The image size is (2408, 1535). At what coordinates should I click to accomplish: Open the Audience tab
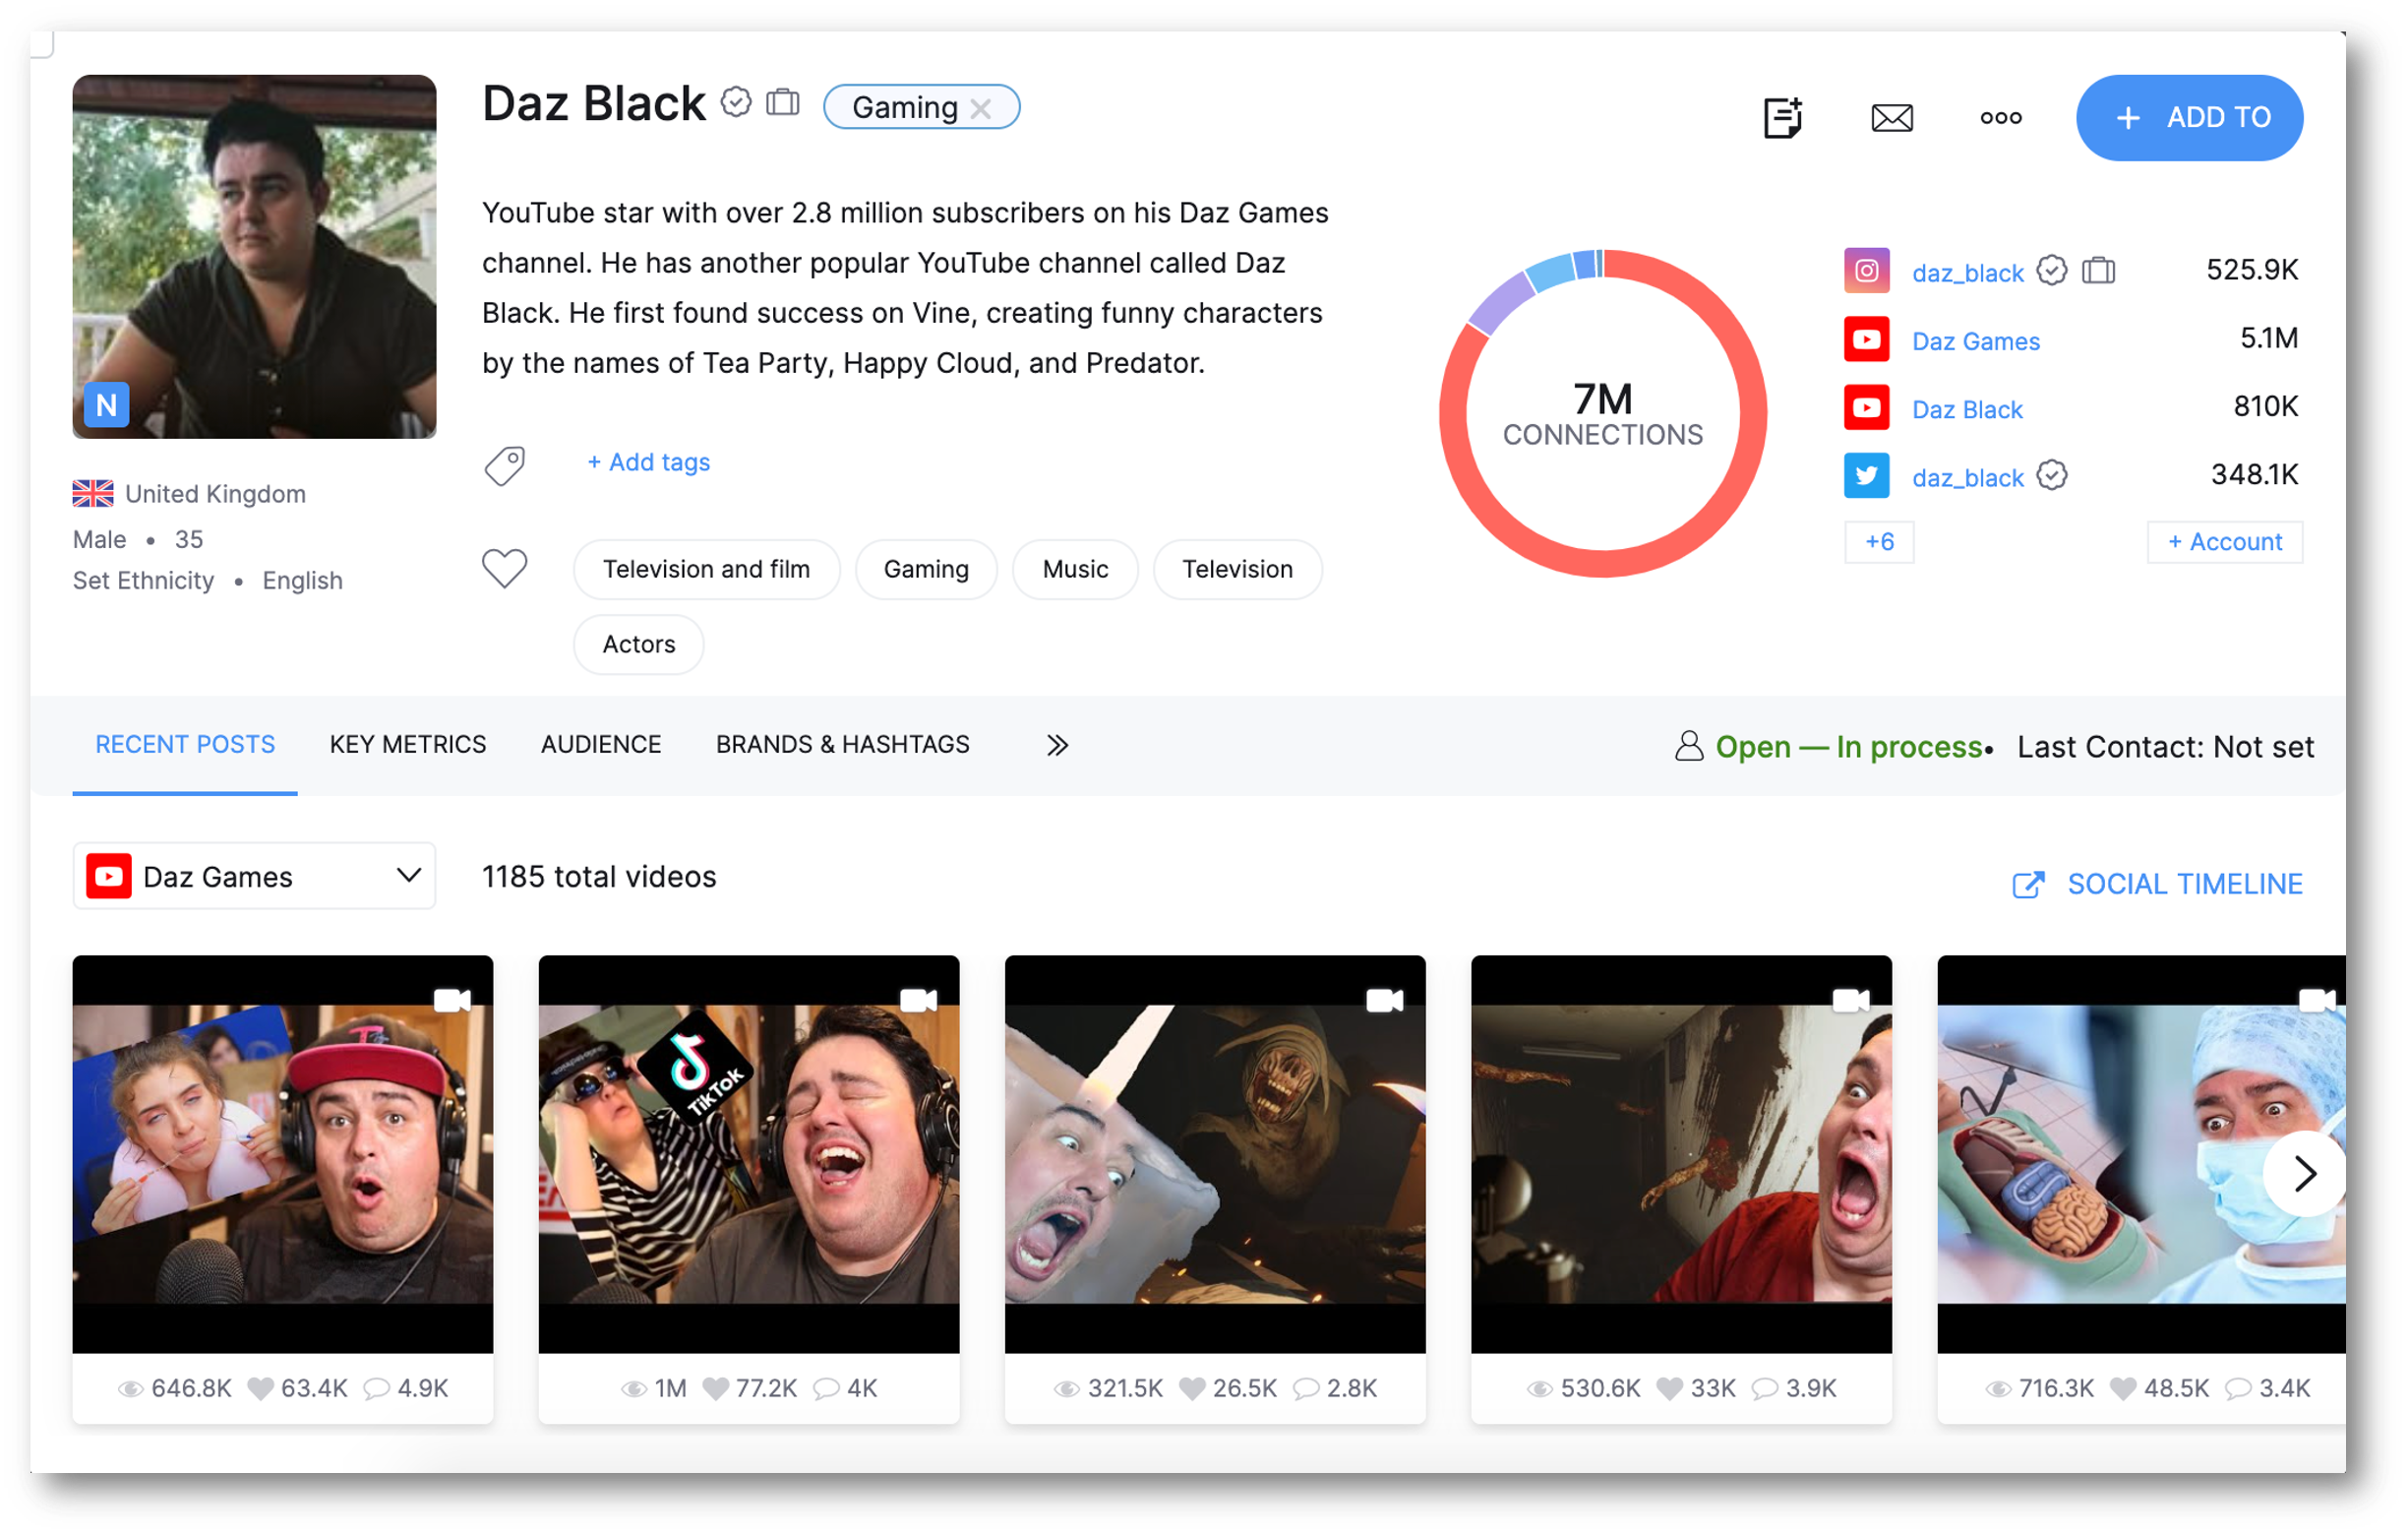click(x=601, y=745)
